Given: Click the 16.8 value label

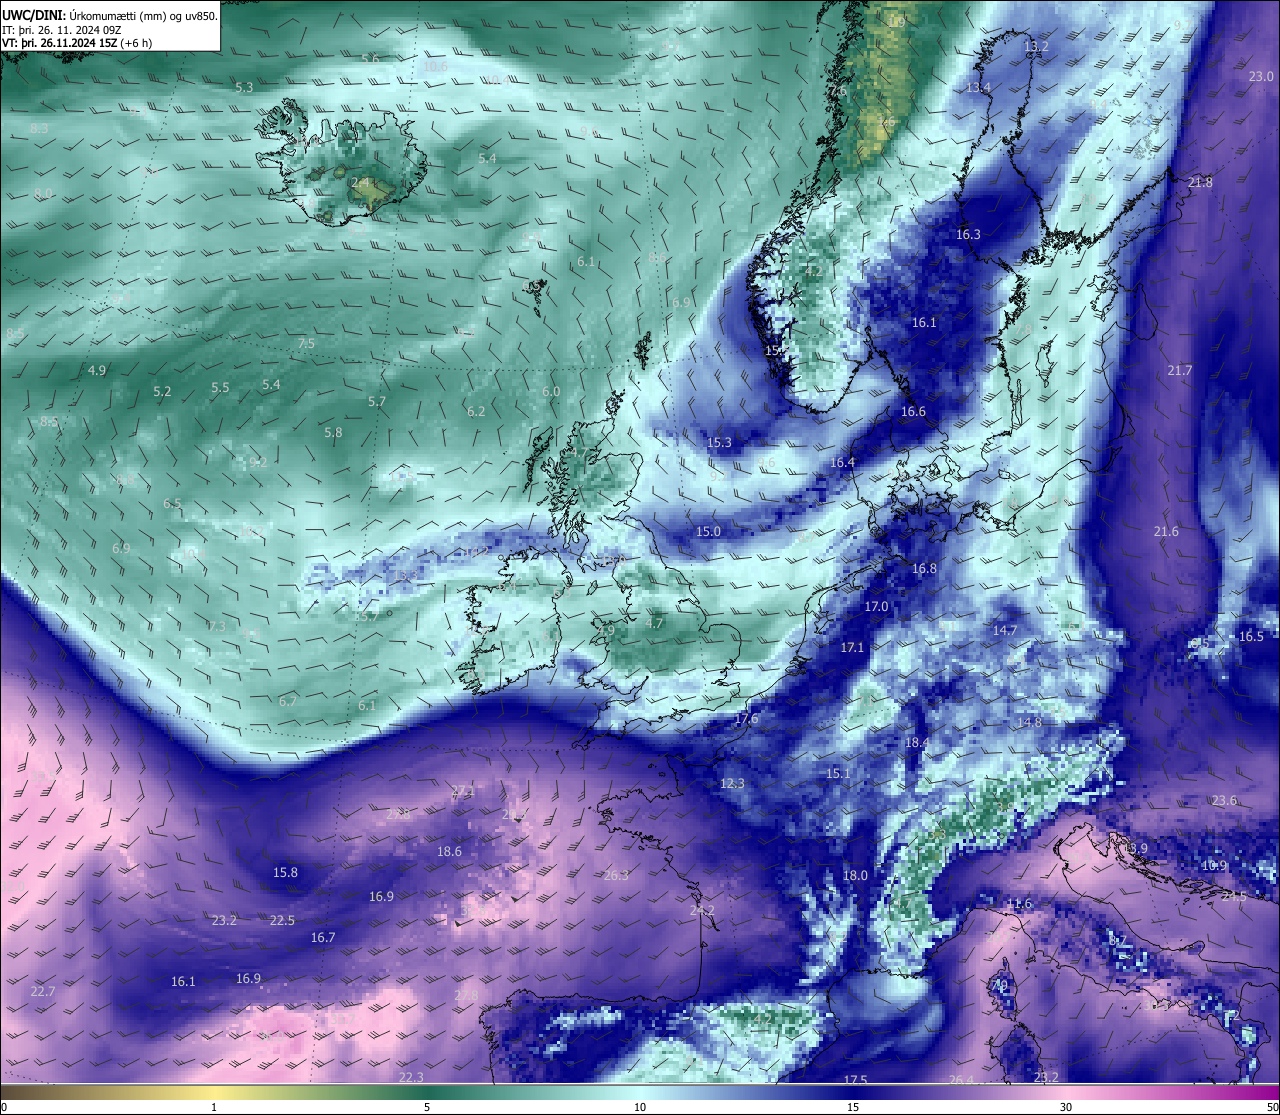Looking at the screenshot, I should pyautogui.click(x=924, y=568).
